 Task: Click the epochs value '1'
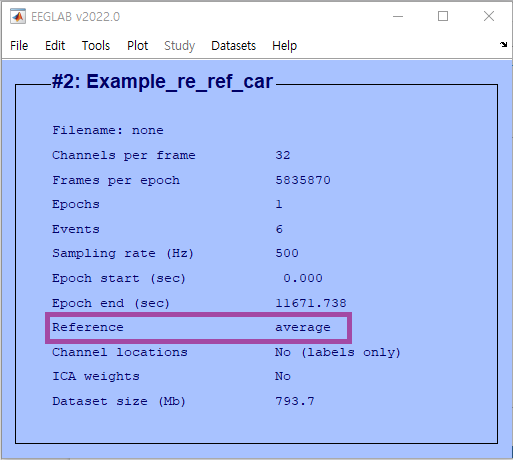coord(279,204)
